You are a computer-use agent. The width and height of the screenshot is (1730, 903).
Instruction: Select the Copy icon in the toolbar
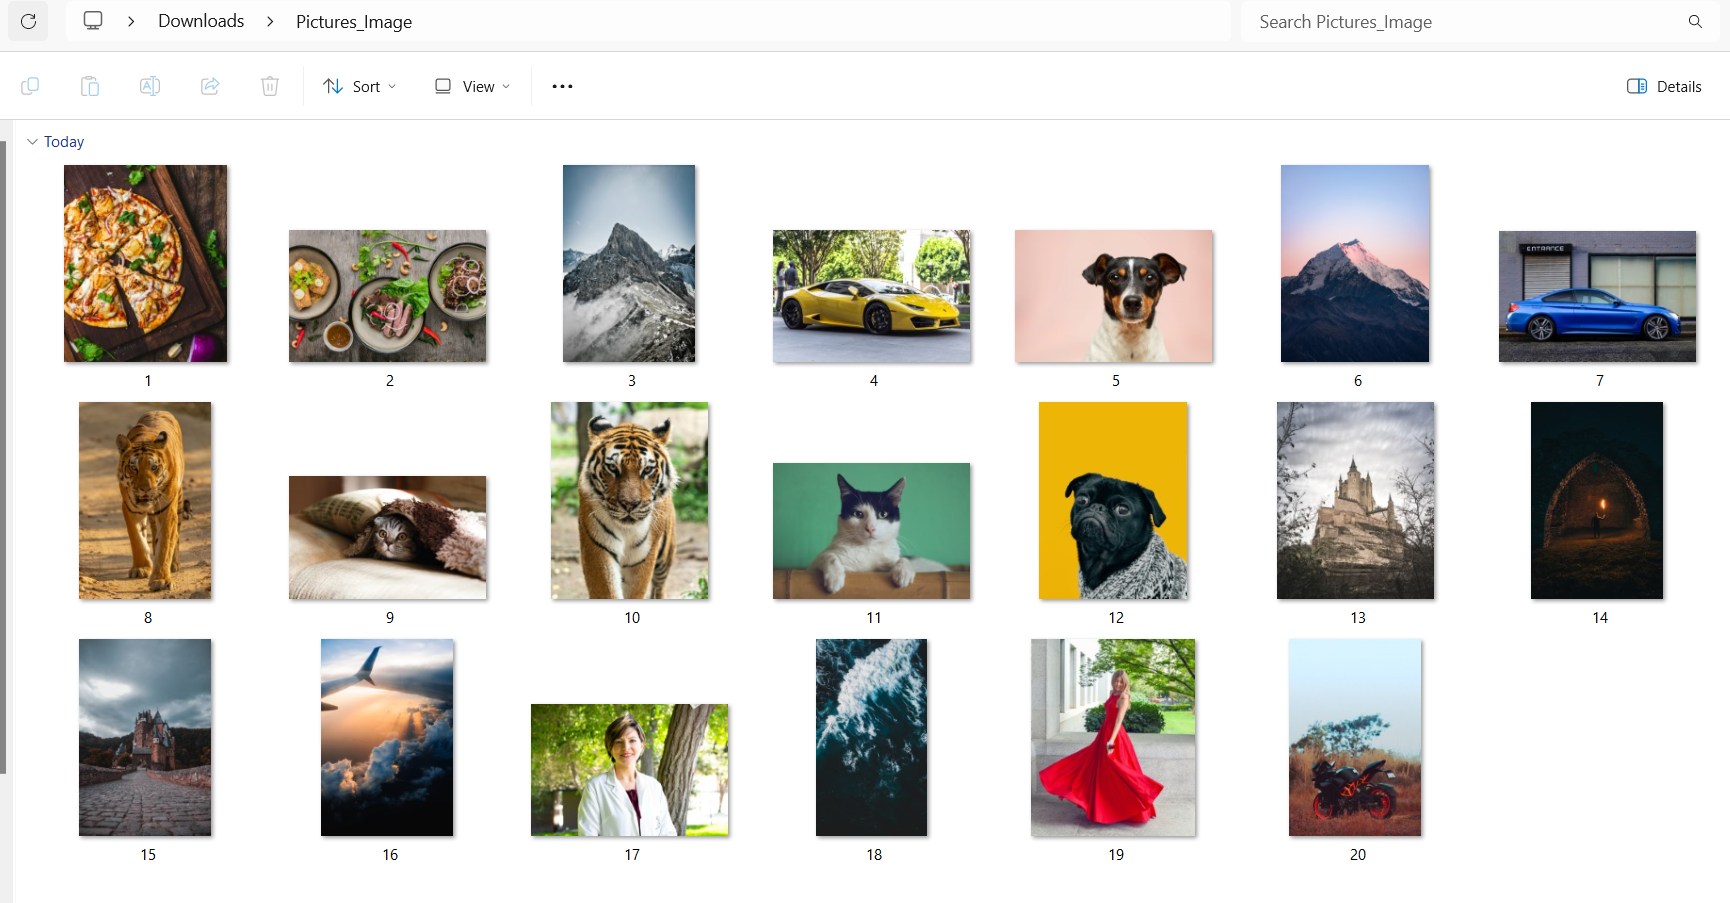30,86
